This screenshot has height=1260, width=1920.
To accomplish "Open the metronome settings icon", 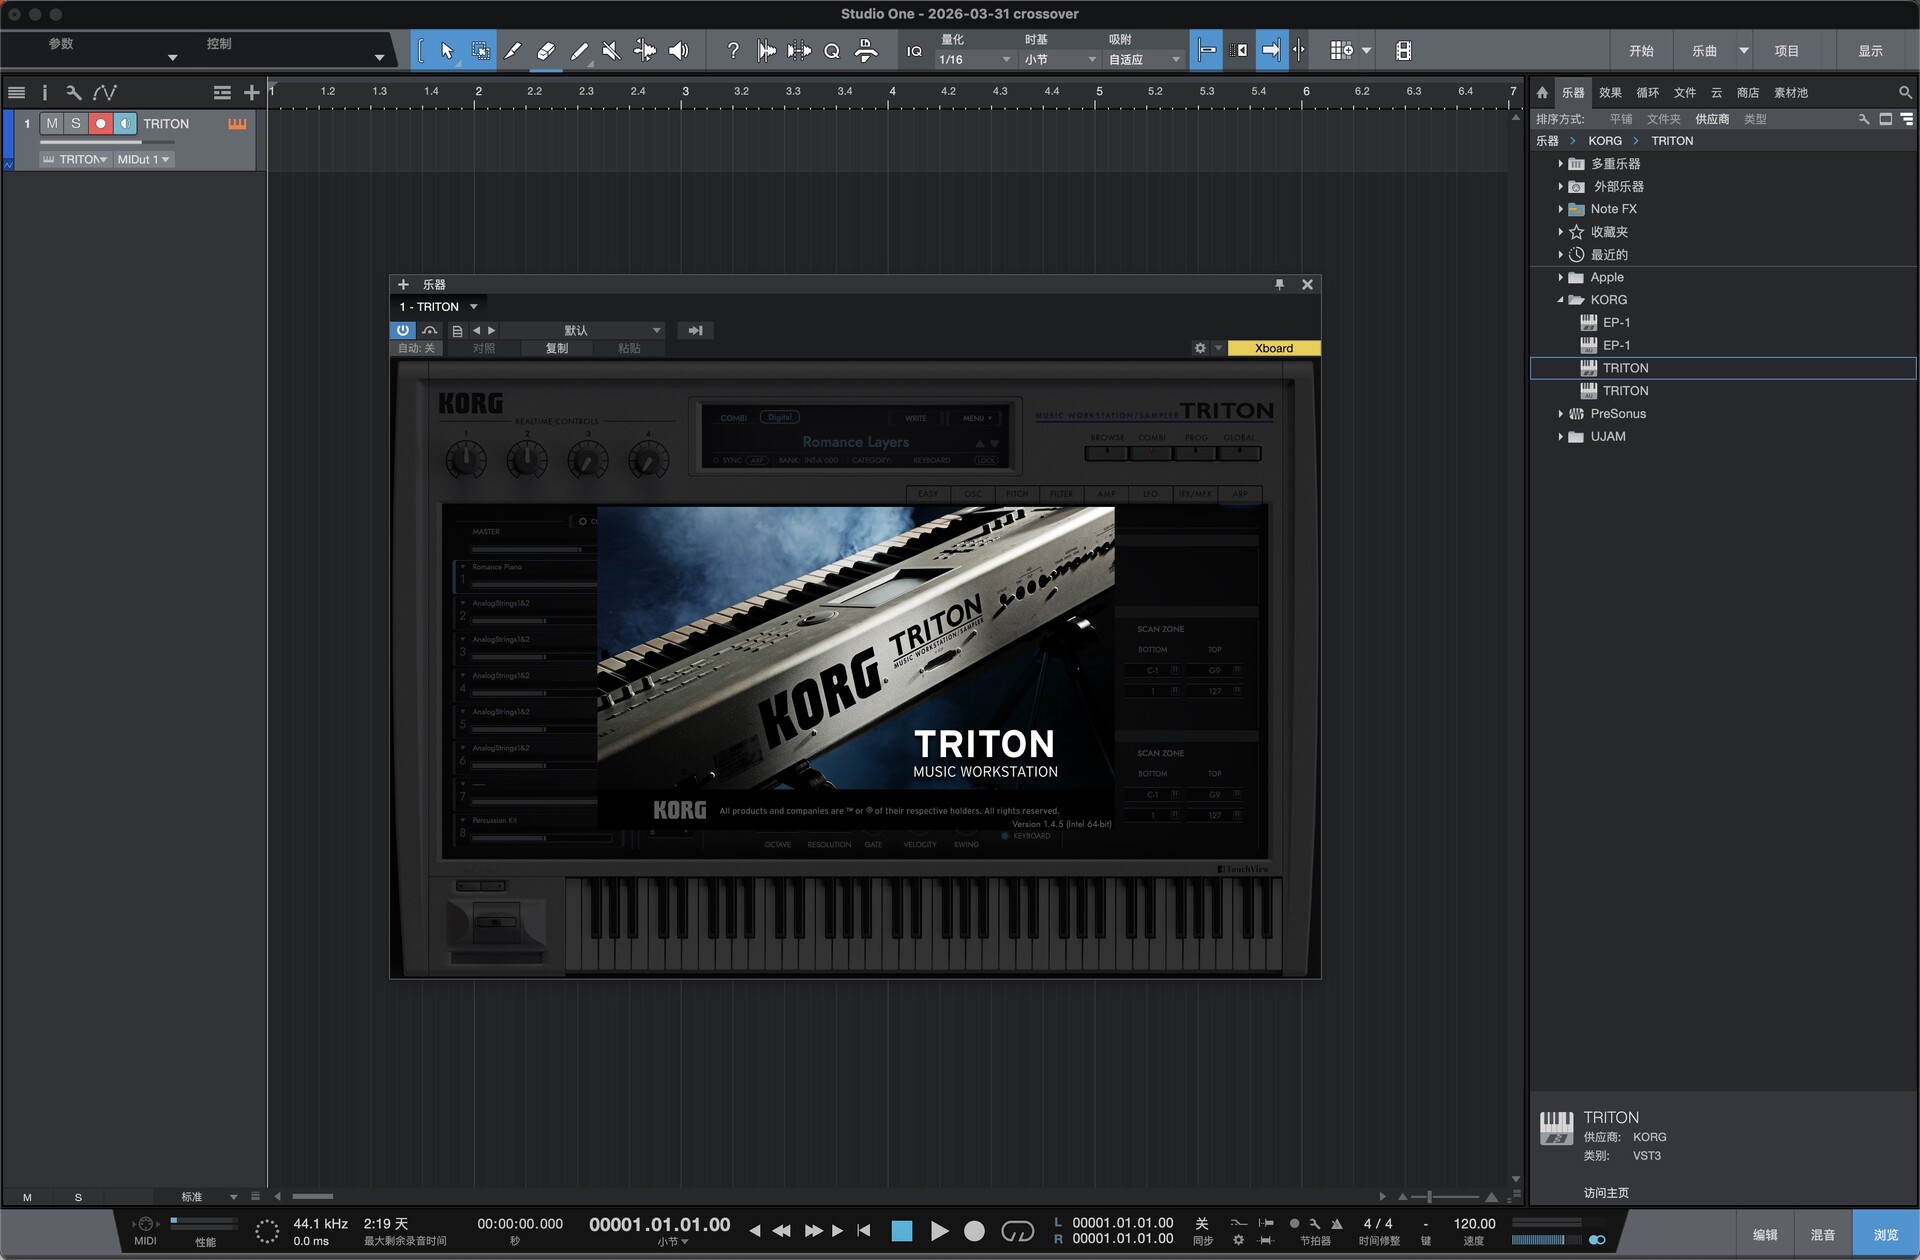I will coord(1314,1224).
